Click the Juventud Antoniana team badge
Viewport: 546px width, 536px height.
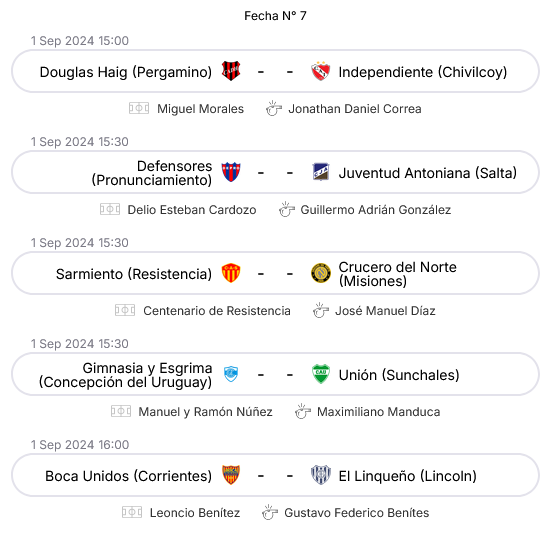pos(321,172)
